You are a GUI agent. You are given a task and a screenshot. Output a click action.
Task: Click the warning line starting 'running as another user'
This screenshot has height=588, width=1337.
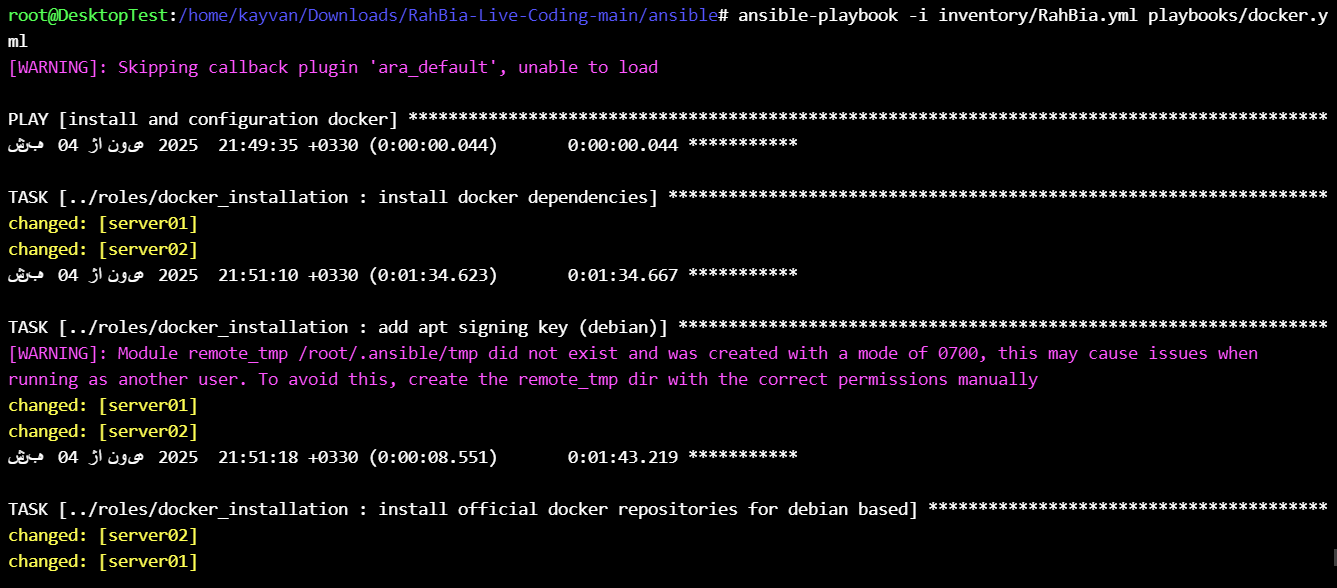pyautogui.click(x=523, y=379)
